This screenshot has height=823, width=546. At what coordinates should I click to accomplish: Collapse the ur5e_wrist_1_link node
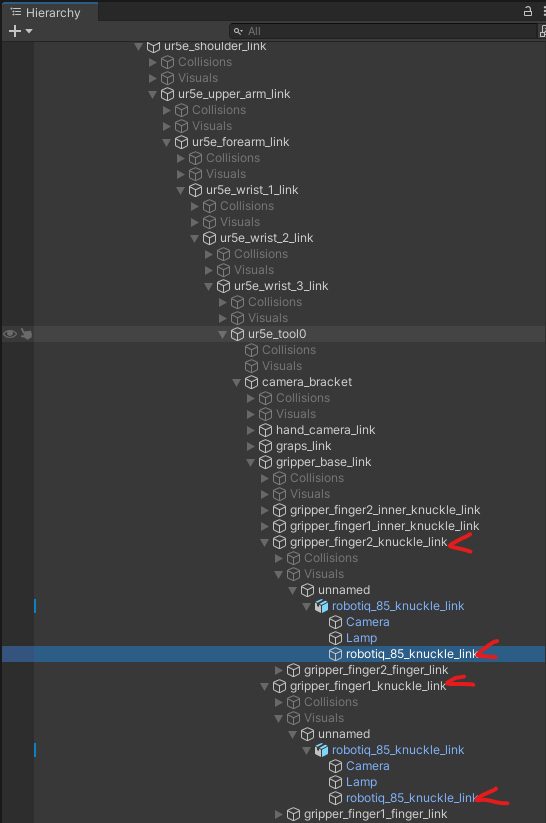(x=181, y=191)
